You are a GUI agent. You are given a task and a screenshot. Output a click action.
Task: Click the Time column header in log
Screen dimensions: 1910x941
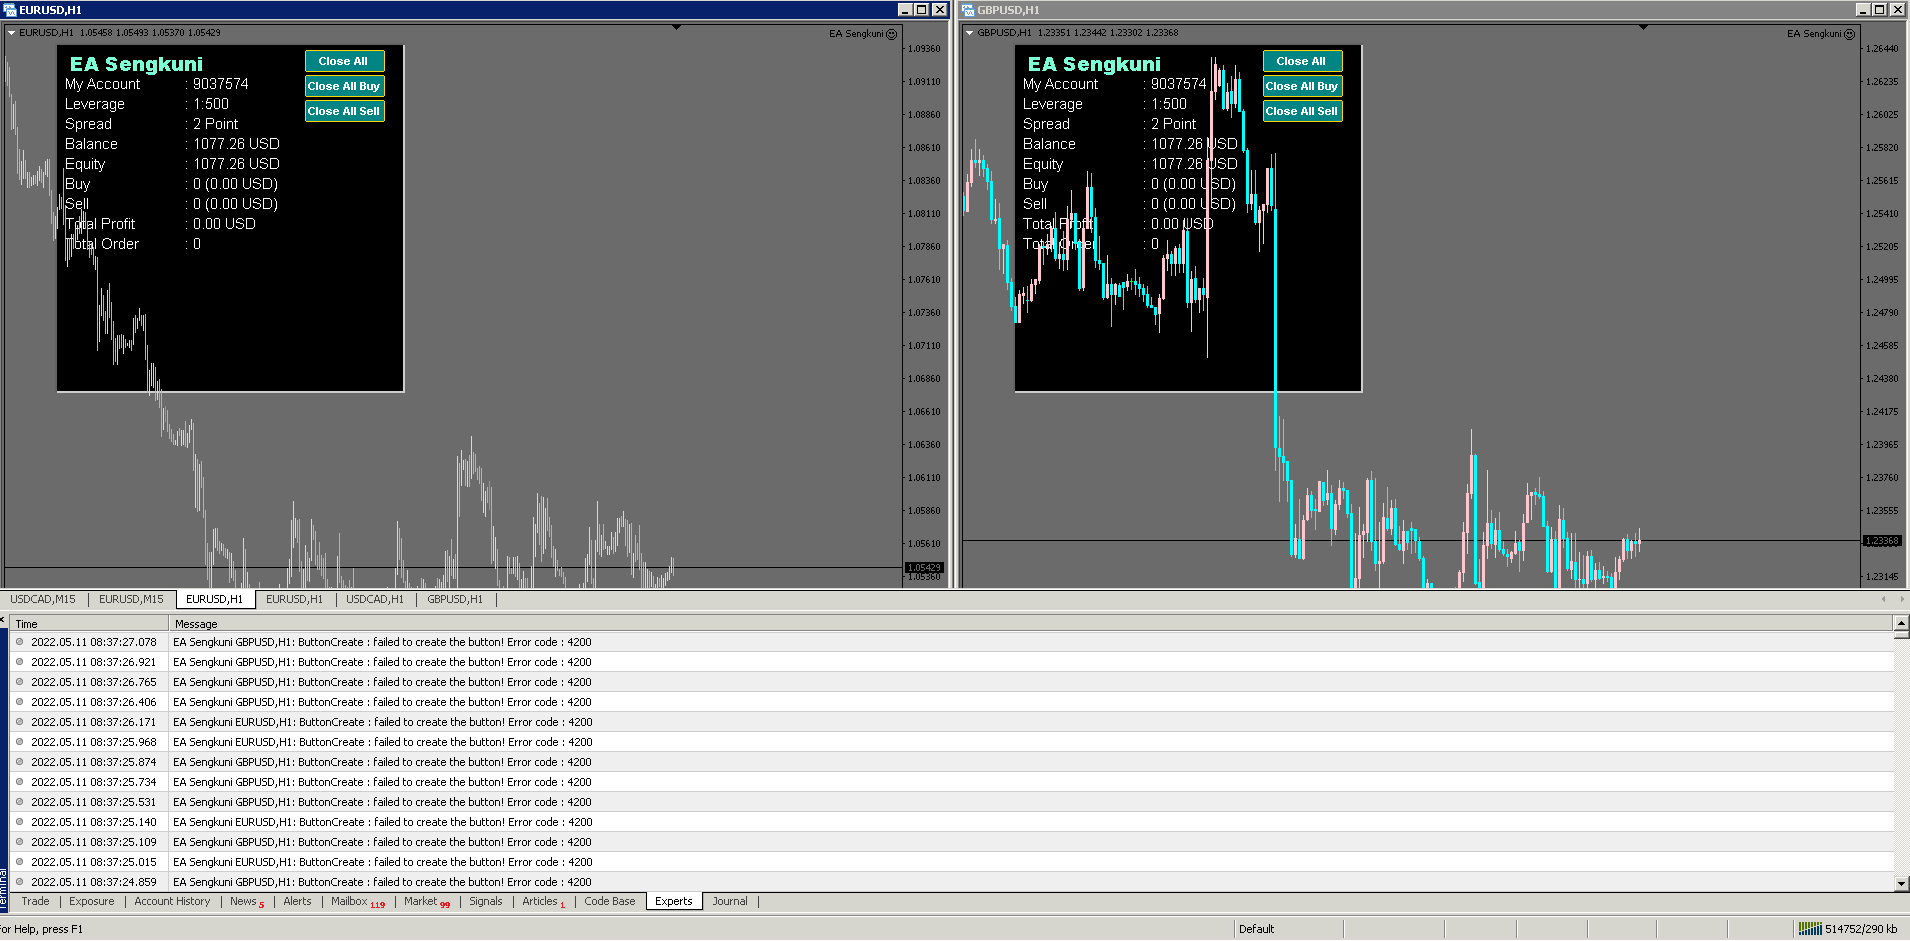tap(27, 624)
